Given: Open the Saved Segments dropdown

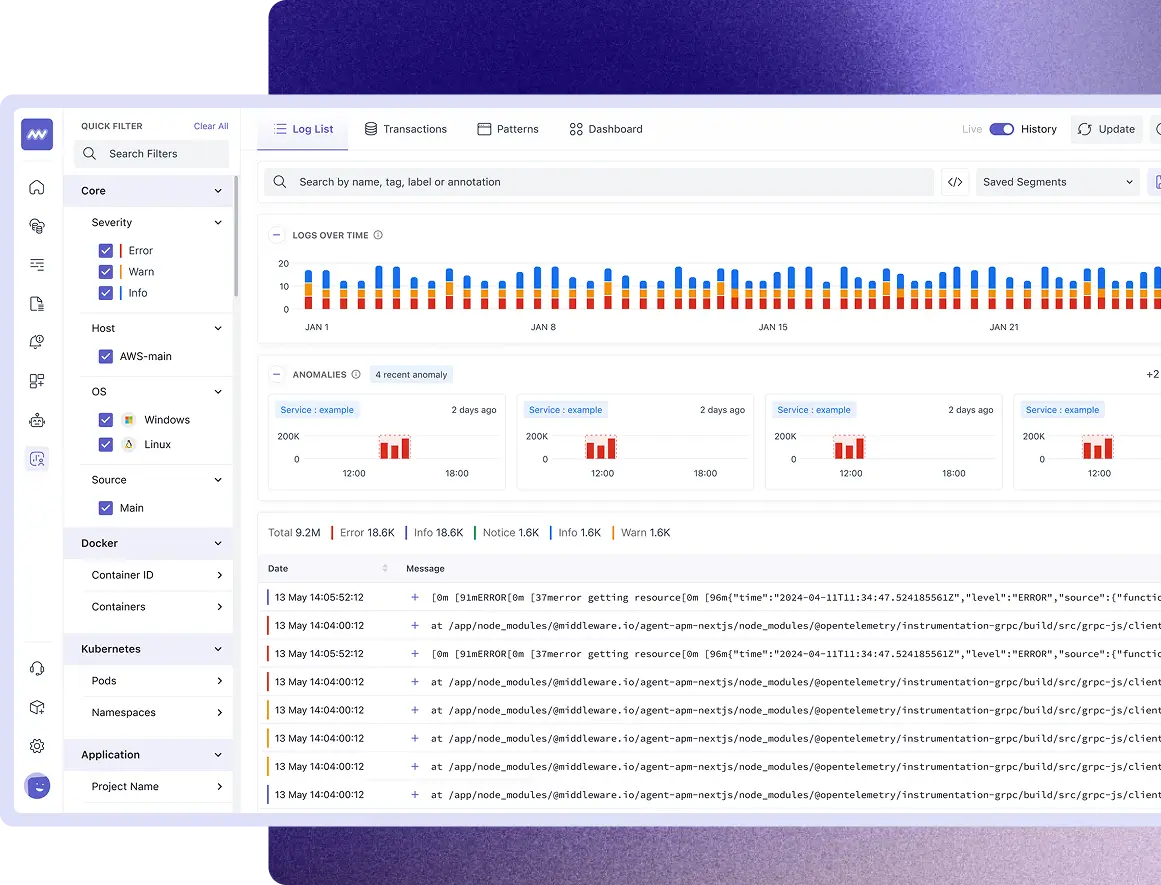Looking at the screenshot, I should [x=1058, y=182].
